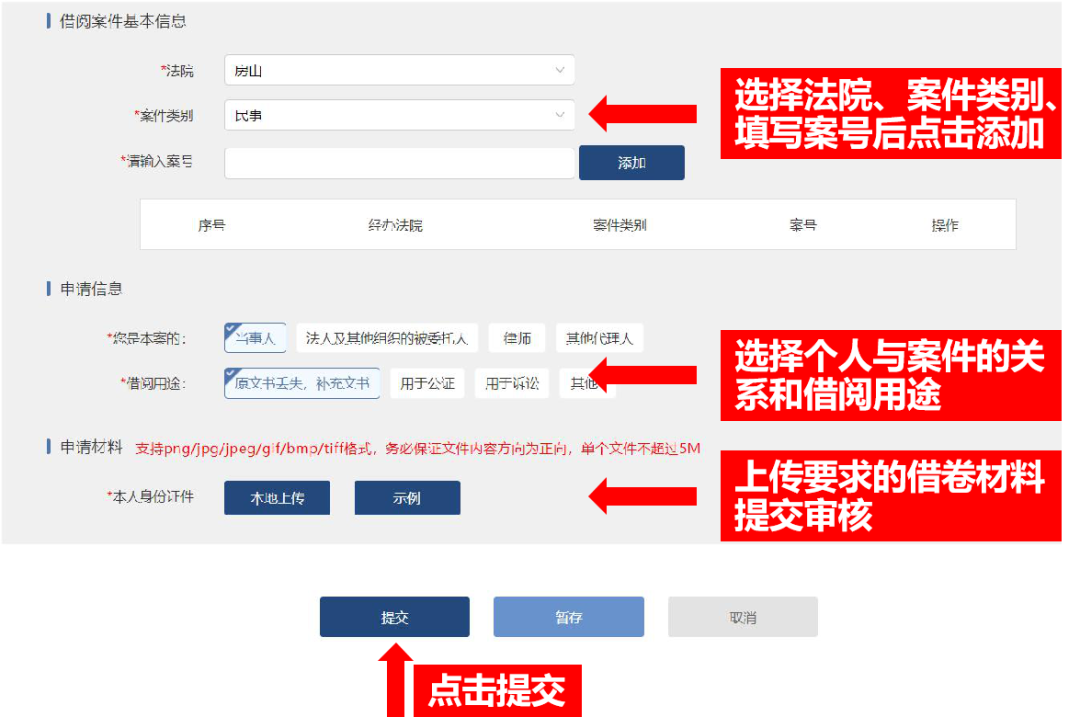Open the dropdown showing 房山
The image size is (1080, 717).
(x=399, y=69)
